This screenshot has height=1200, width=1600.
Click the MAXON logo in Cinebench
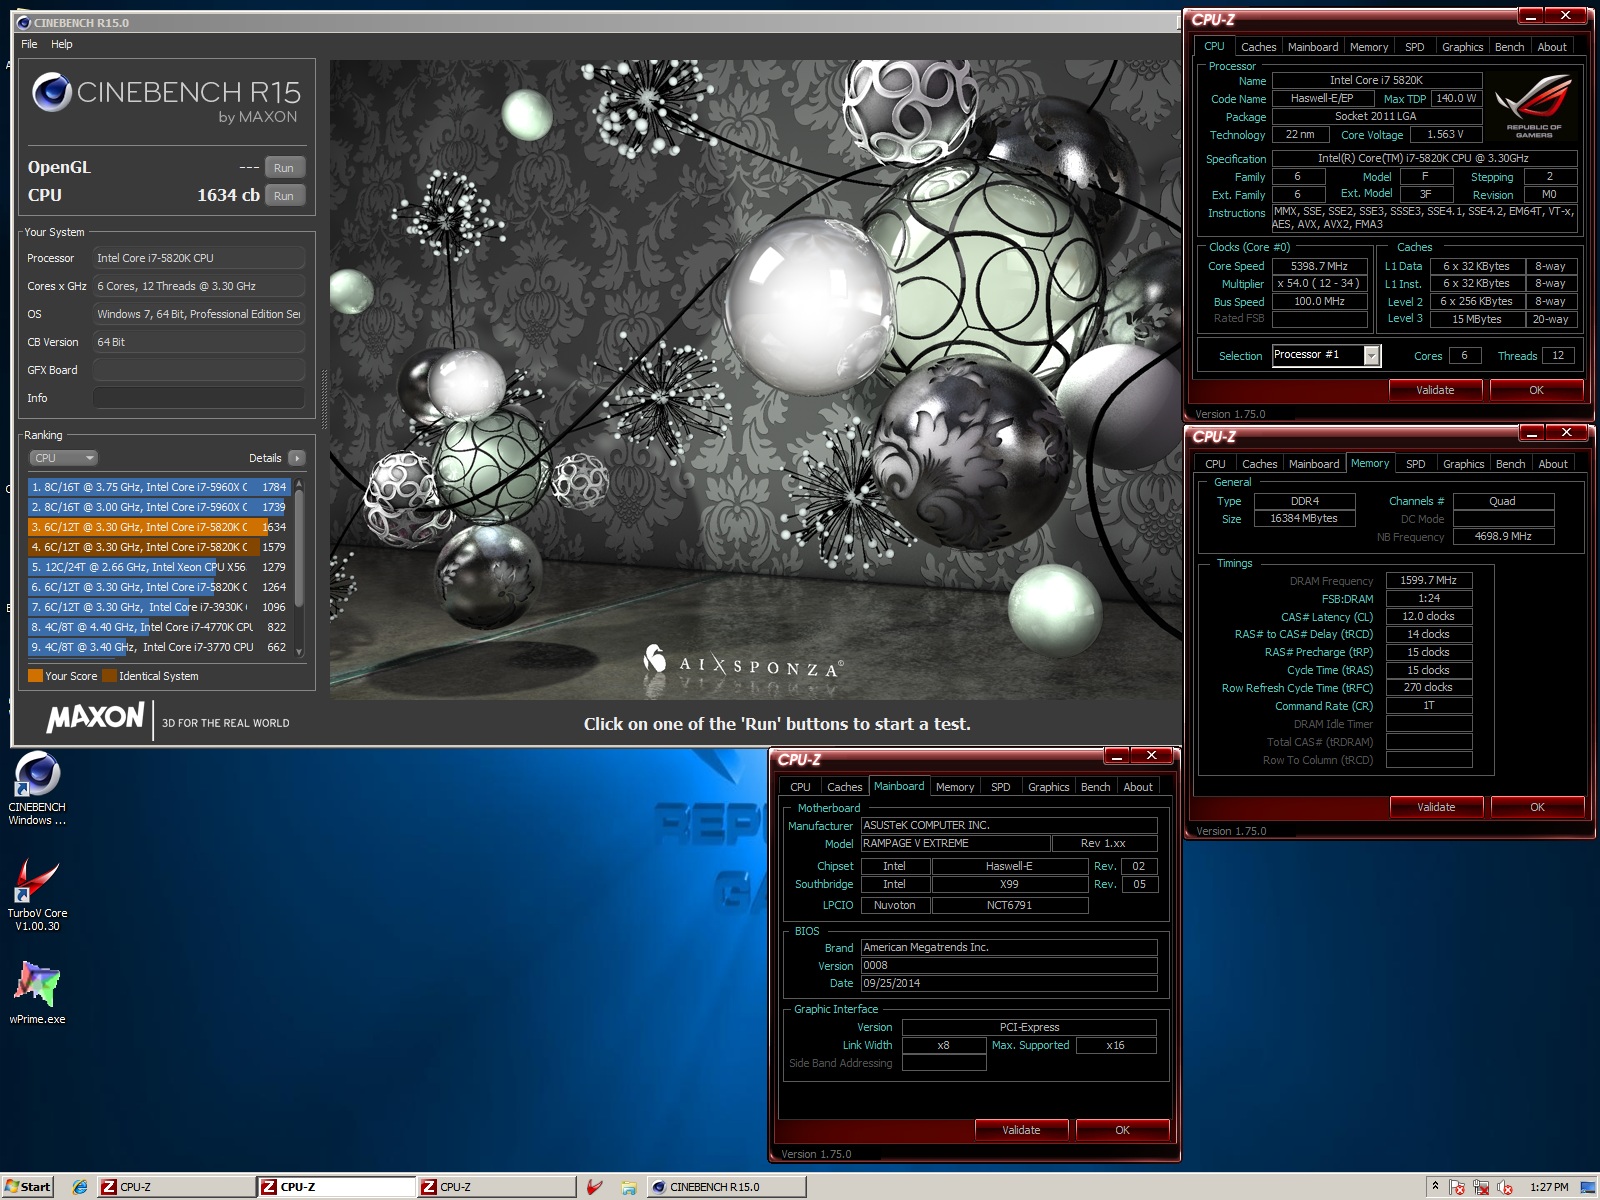(x=96, y=717)
